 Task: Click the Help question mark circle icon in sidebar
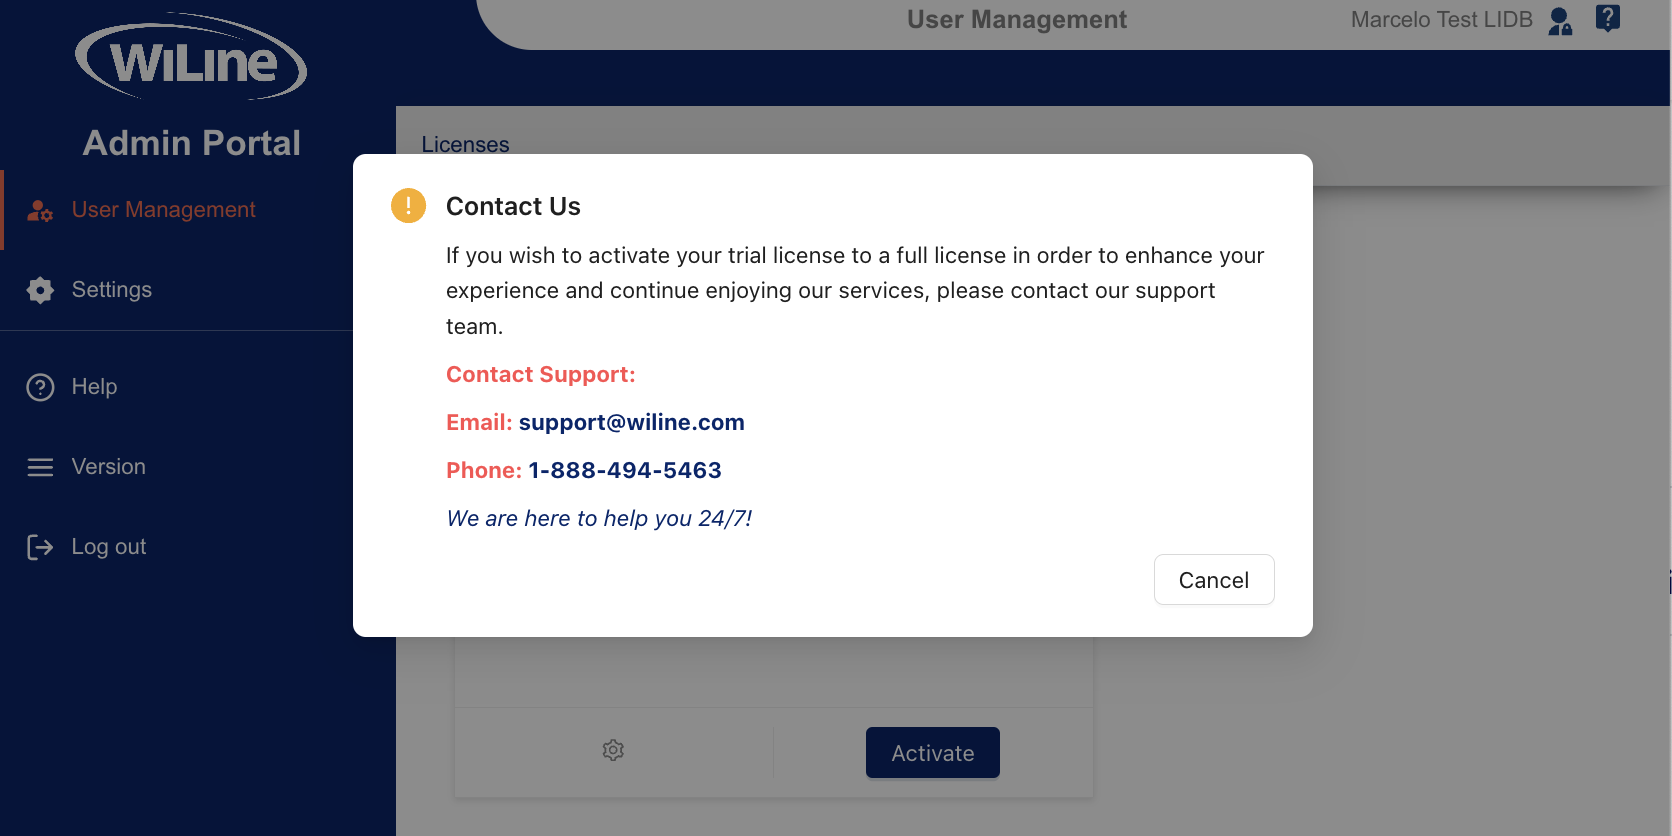(x=40, y=387)
